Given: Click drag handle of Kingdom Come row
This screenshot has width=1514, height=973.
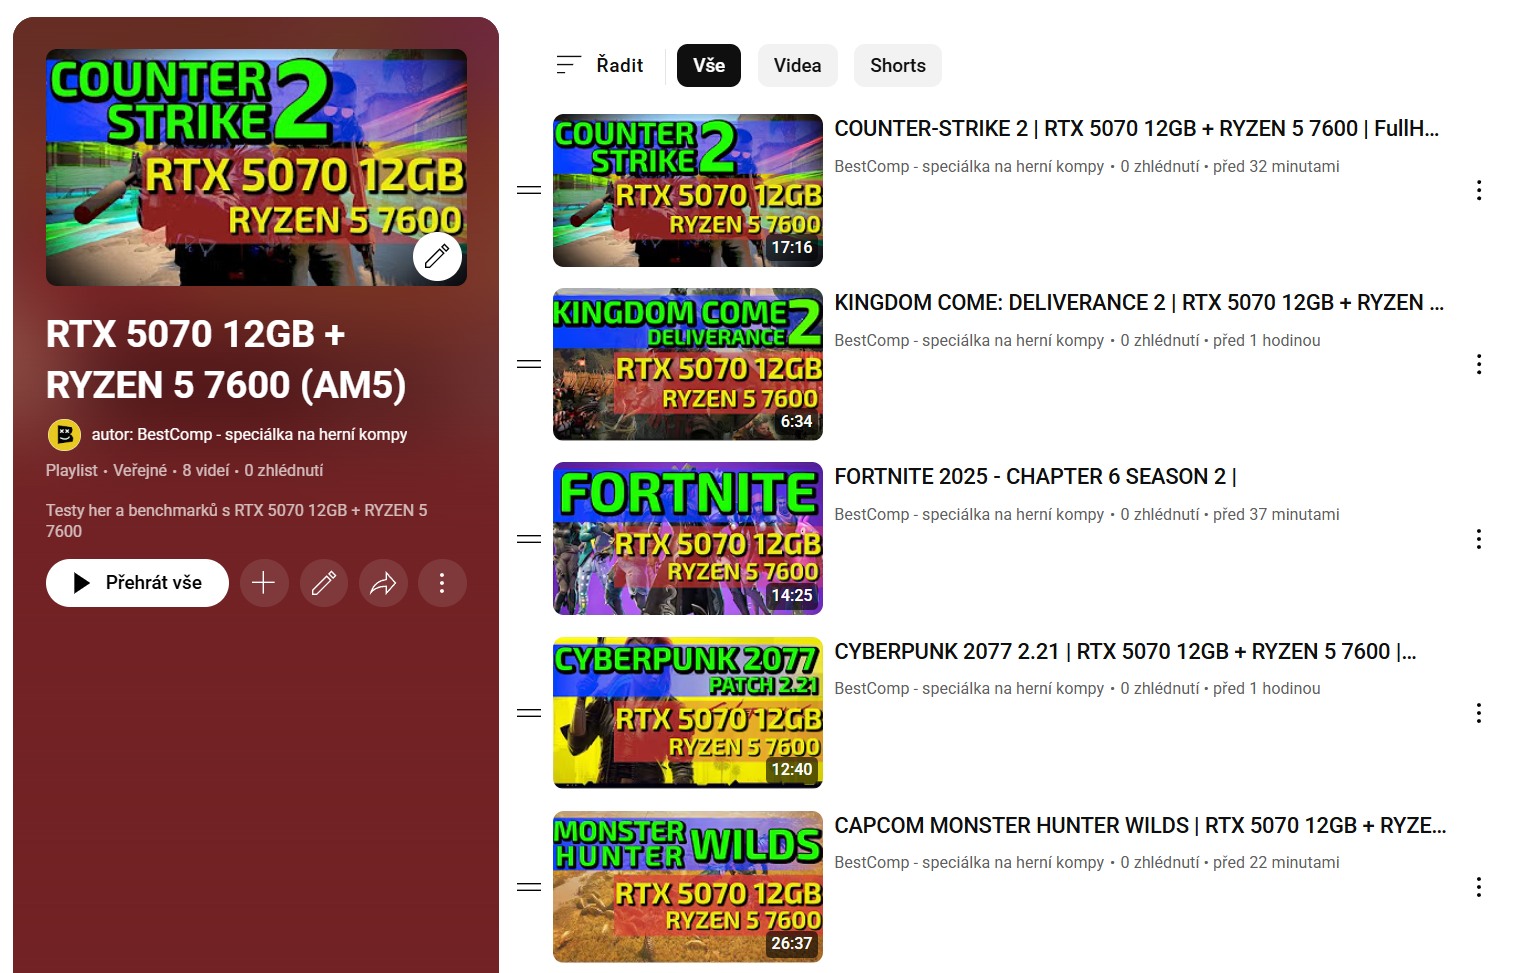Looking at the screenshot, I should click(x=529, y=364).
